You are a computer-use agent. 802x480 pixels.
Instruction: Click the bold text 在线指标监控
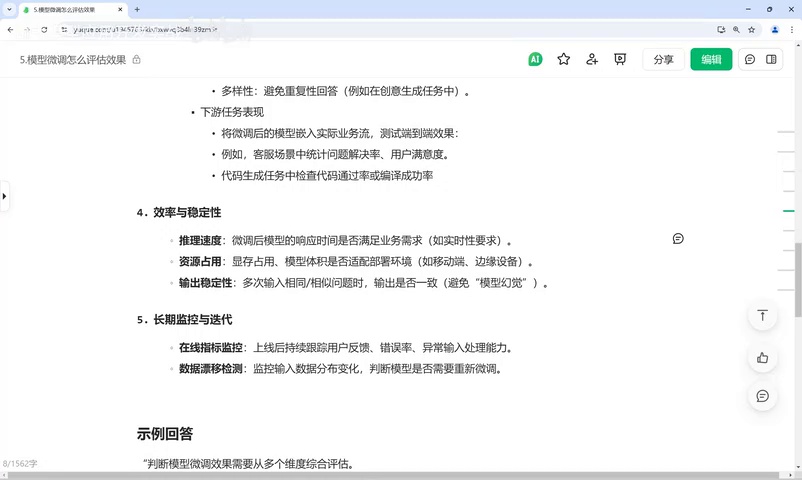(x=211, y=348)
